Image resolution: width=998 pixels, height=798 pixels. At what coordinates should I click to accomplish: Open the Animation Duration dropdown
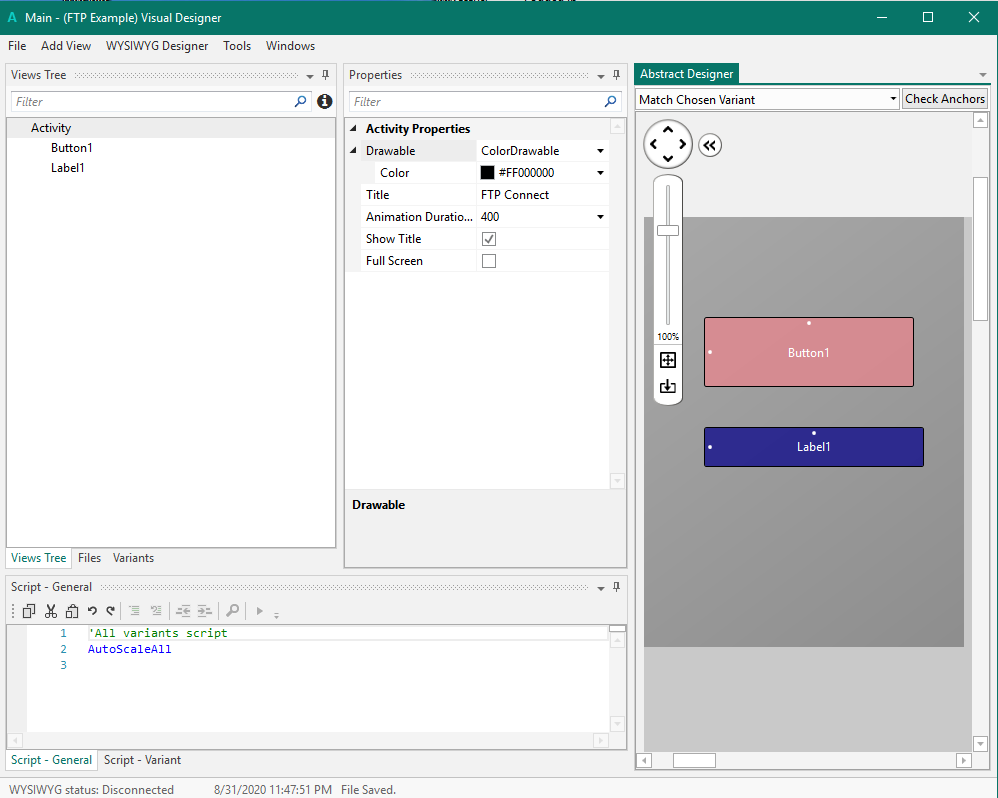599,216
